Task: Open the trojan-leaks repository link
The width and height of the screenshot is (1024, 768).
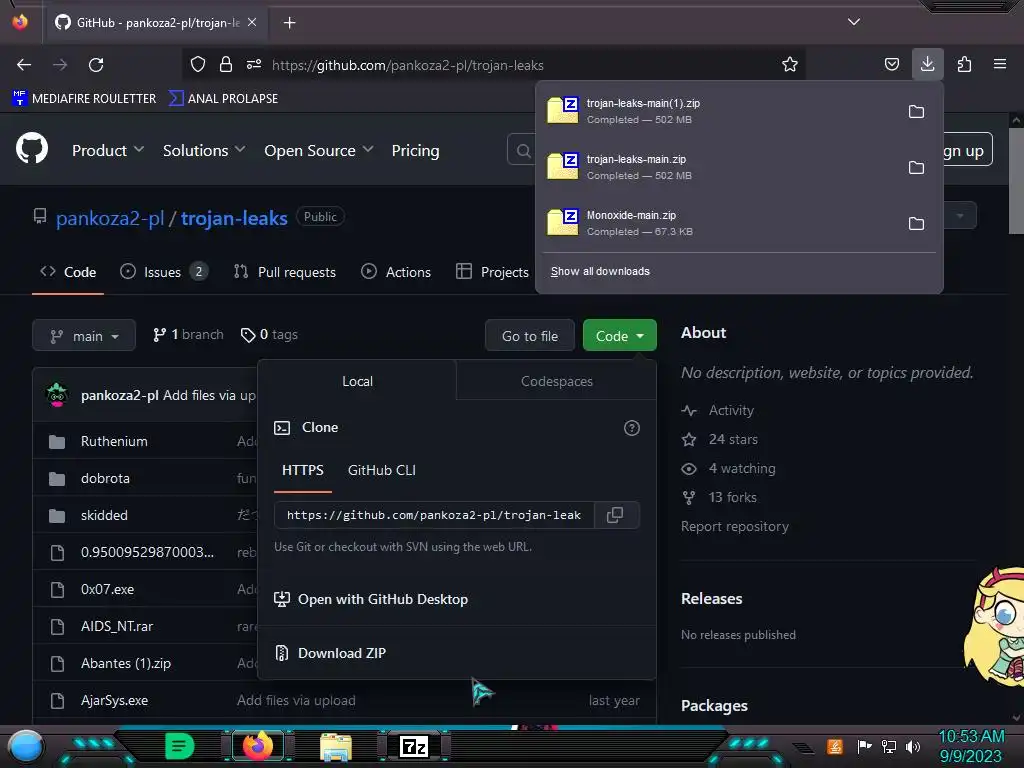Action: (x=234, y=218)
